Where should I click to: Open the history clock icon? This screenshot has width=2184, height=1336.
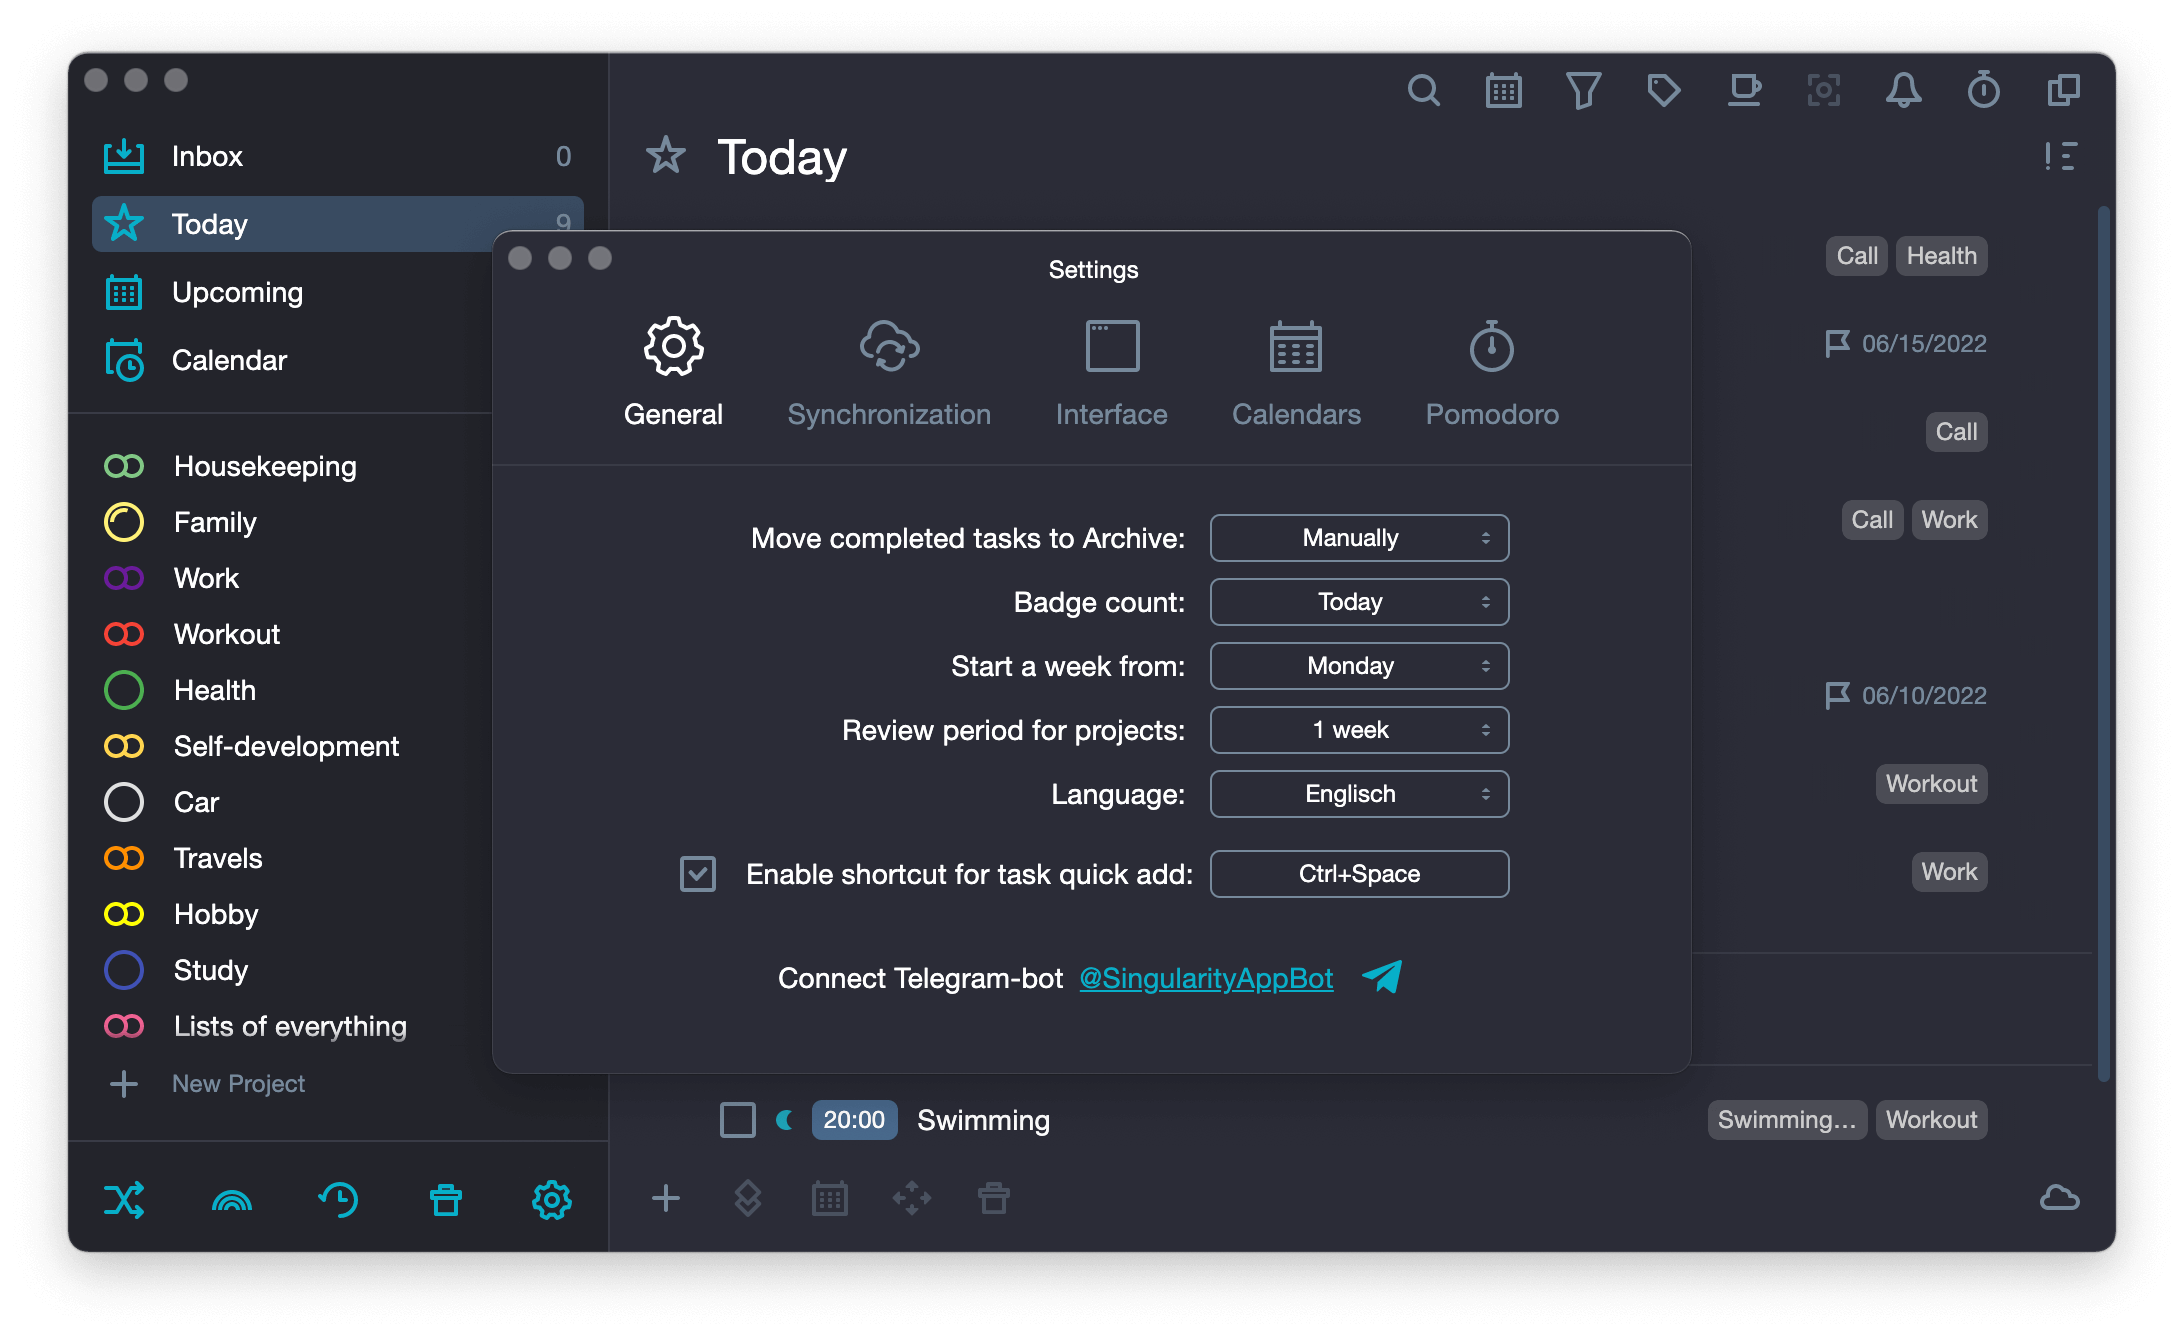coord(338,1199)
